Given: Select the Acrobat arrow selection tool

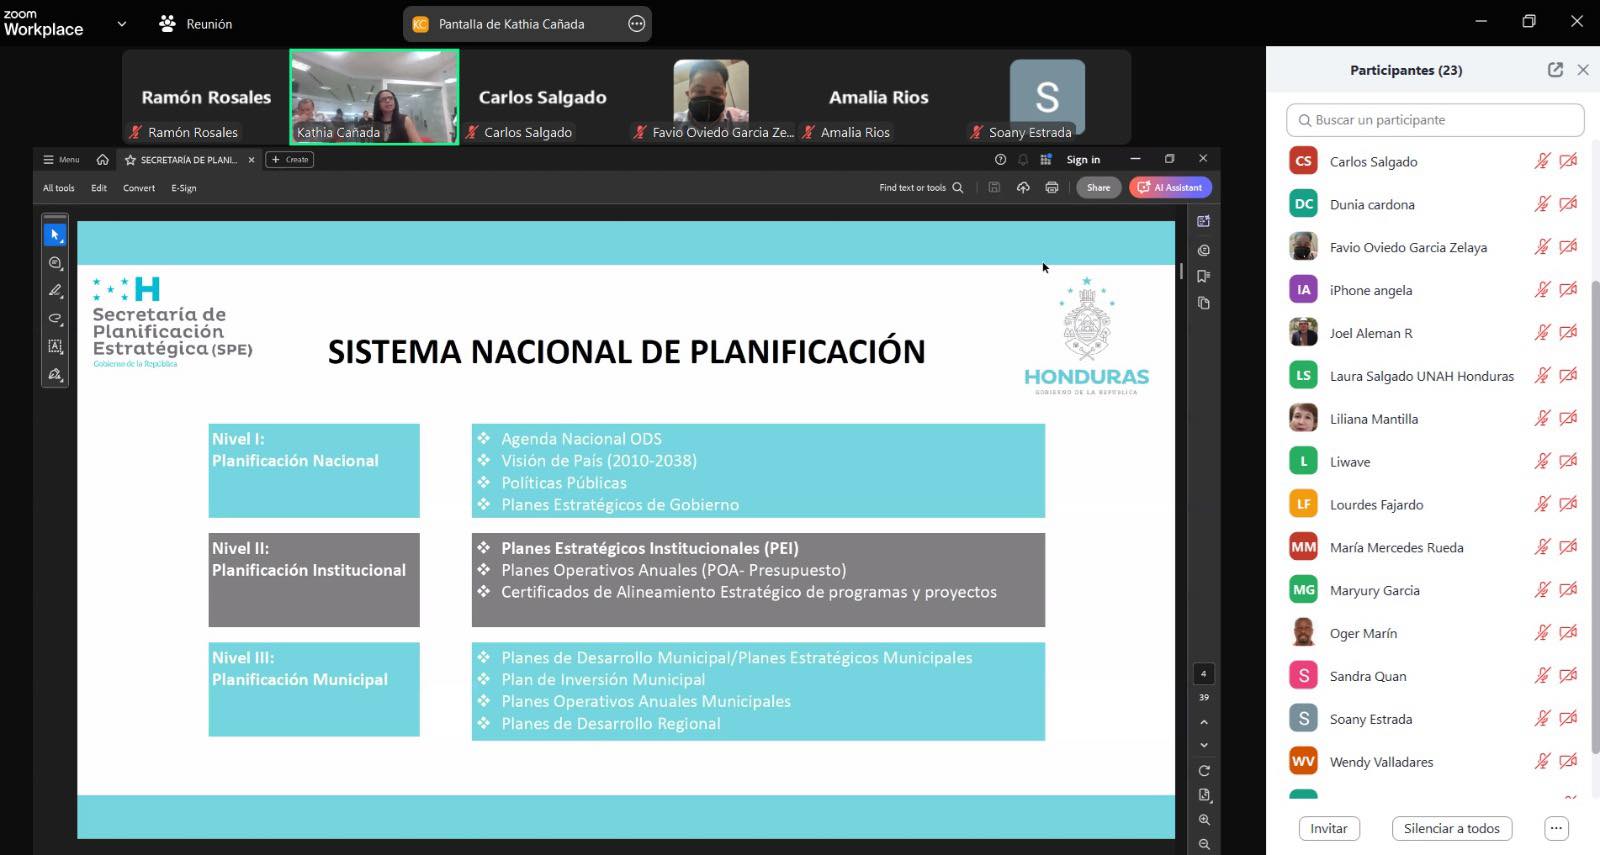Looking at the screenshot, I should (55, 235).
